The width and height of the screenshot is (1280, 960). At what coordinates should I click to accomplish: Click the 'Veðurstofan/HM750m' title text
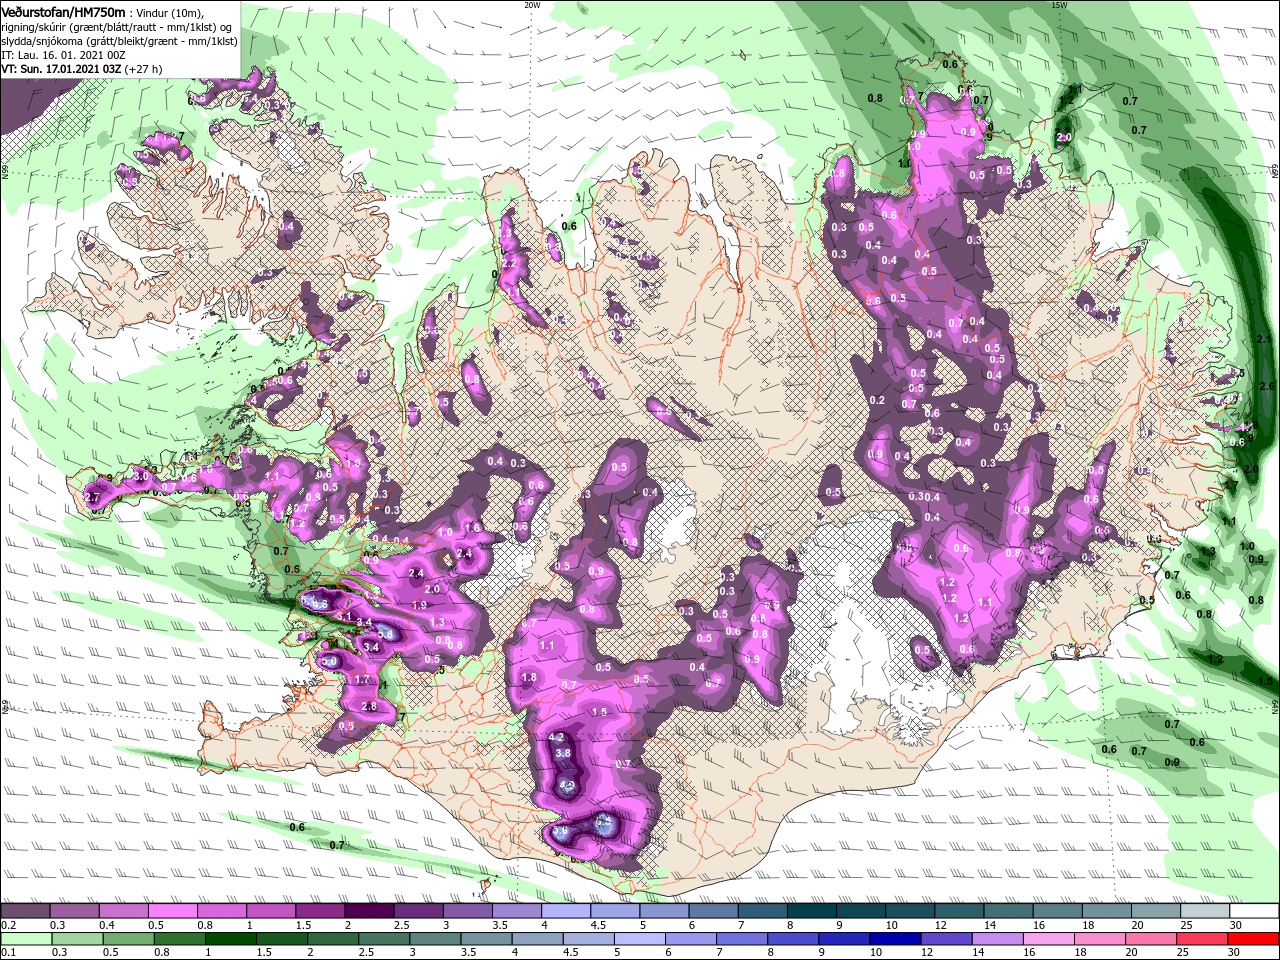(x=63, y=11)
